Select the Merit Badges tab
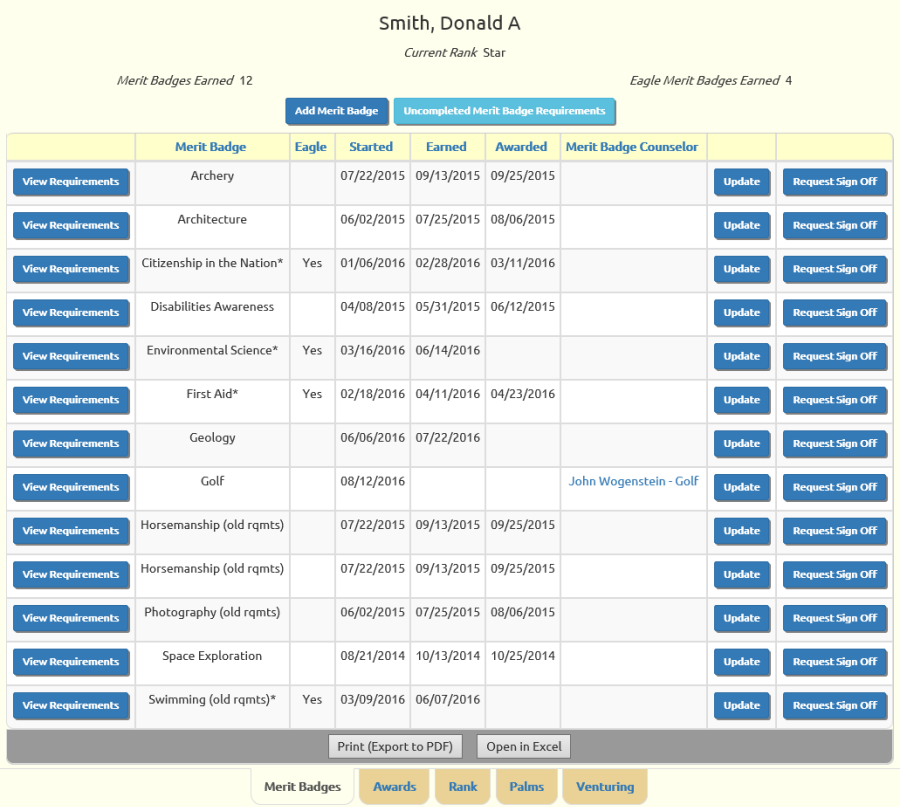900x807 pixels. [302, 786]
